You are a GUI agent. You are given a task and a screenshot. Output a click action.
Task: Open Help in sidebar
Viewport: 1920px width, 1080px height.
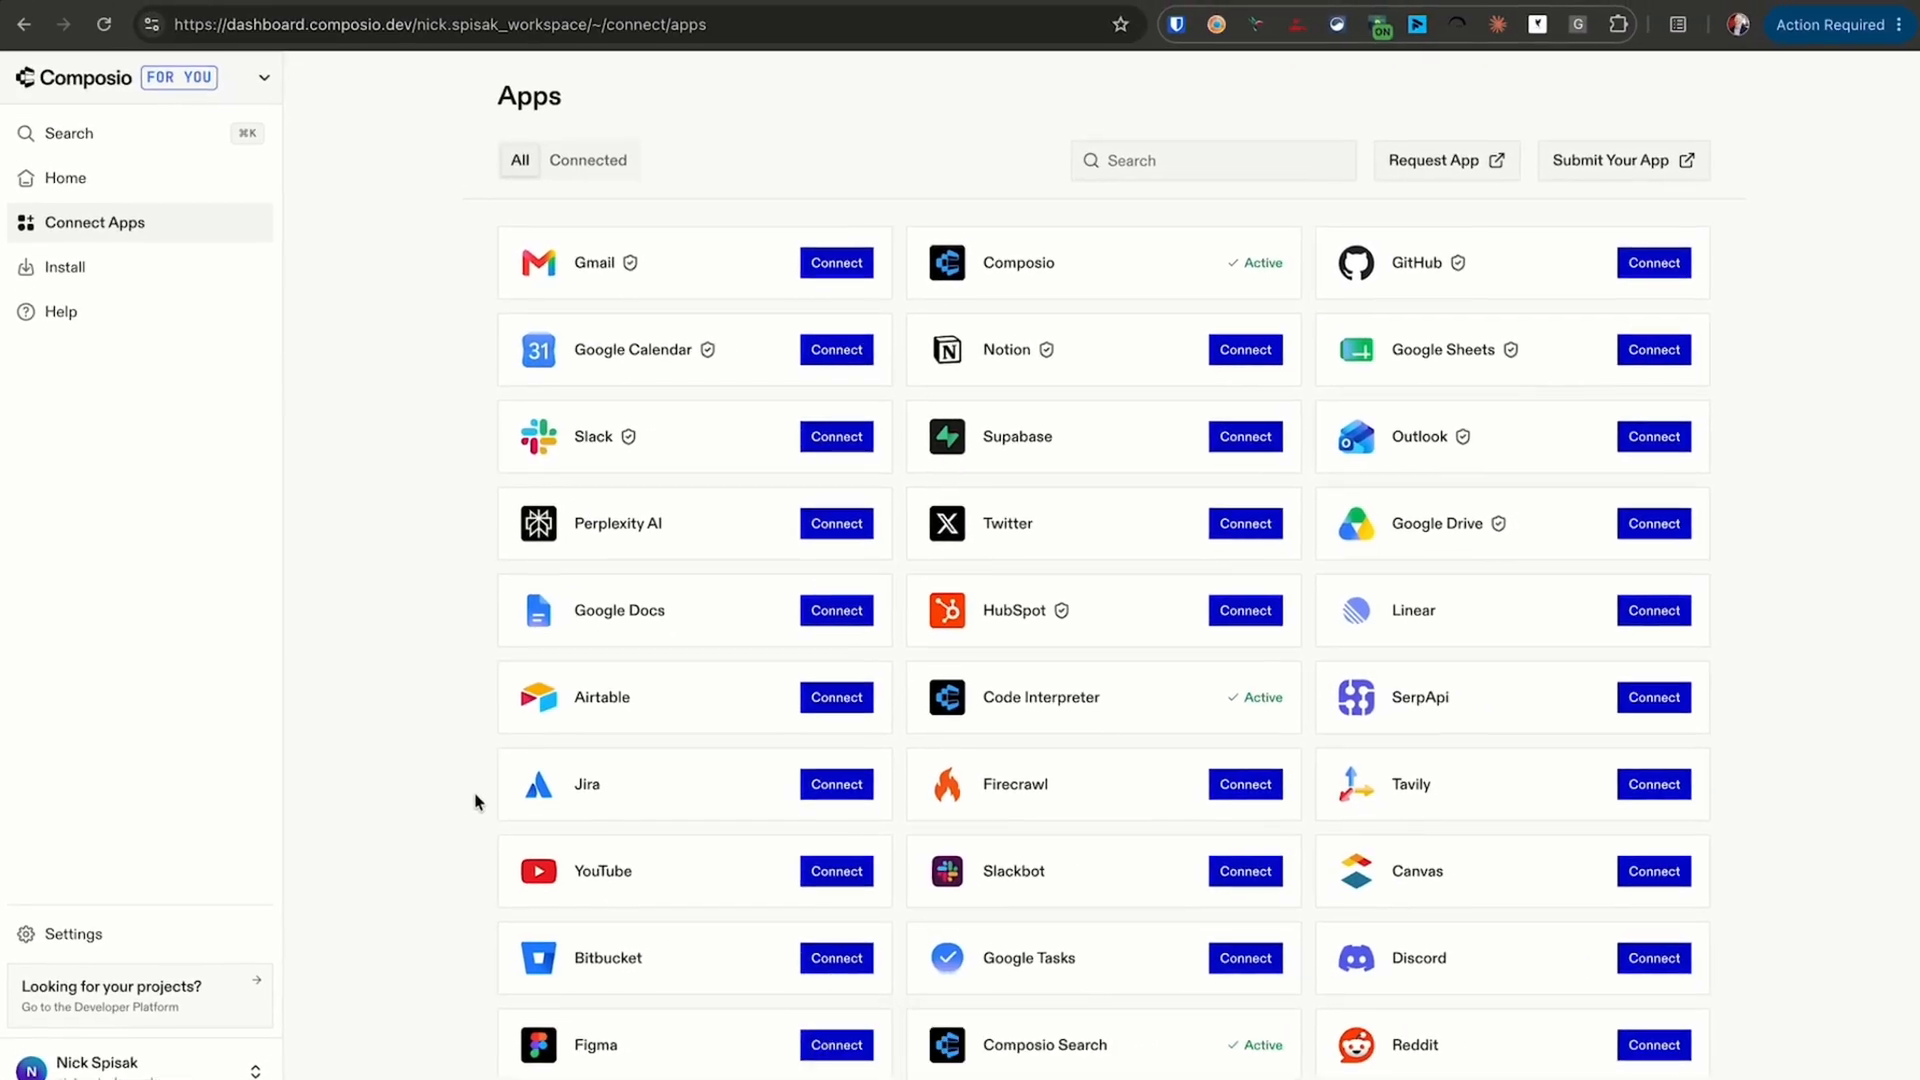pyautogui.click(x=140, y=312)
